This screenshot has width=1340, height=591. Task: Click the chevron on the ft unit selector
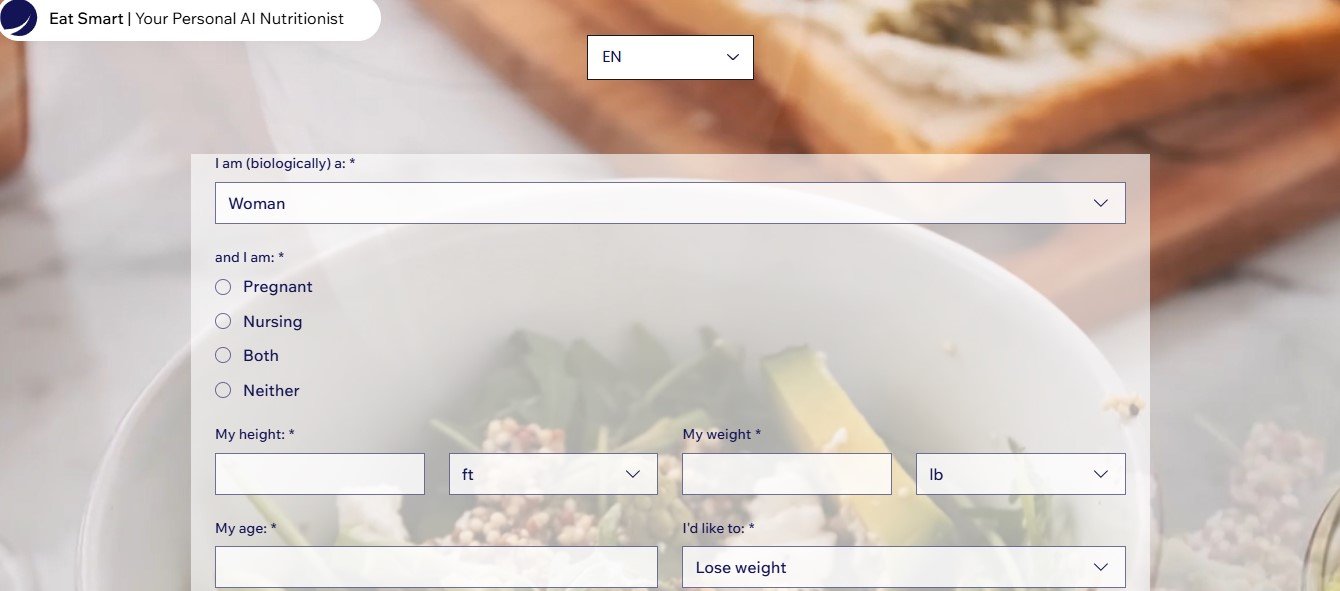[633, 474]
